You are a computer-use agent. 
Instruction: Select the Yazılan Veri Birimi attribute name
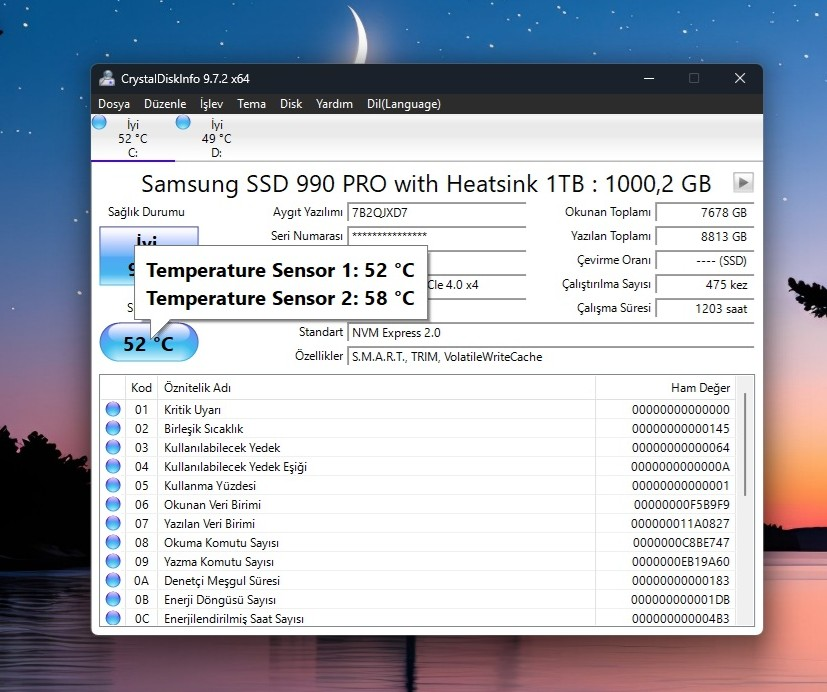point(209,524)
